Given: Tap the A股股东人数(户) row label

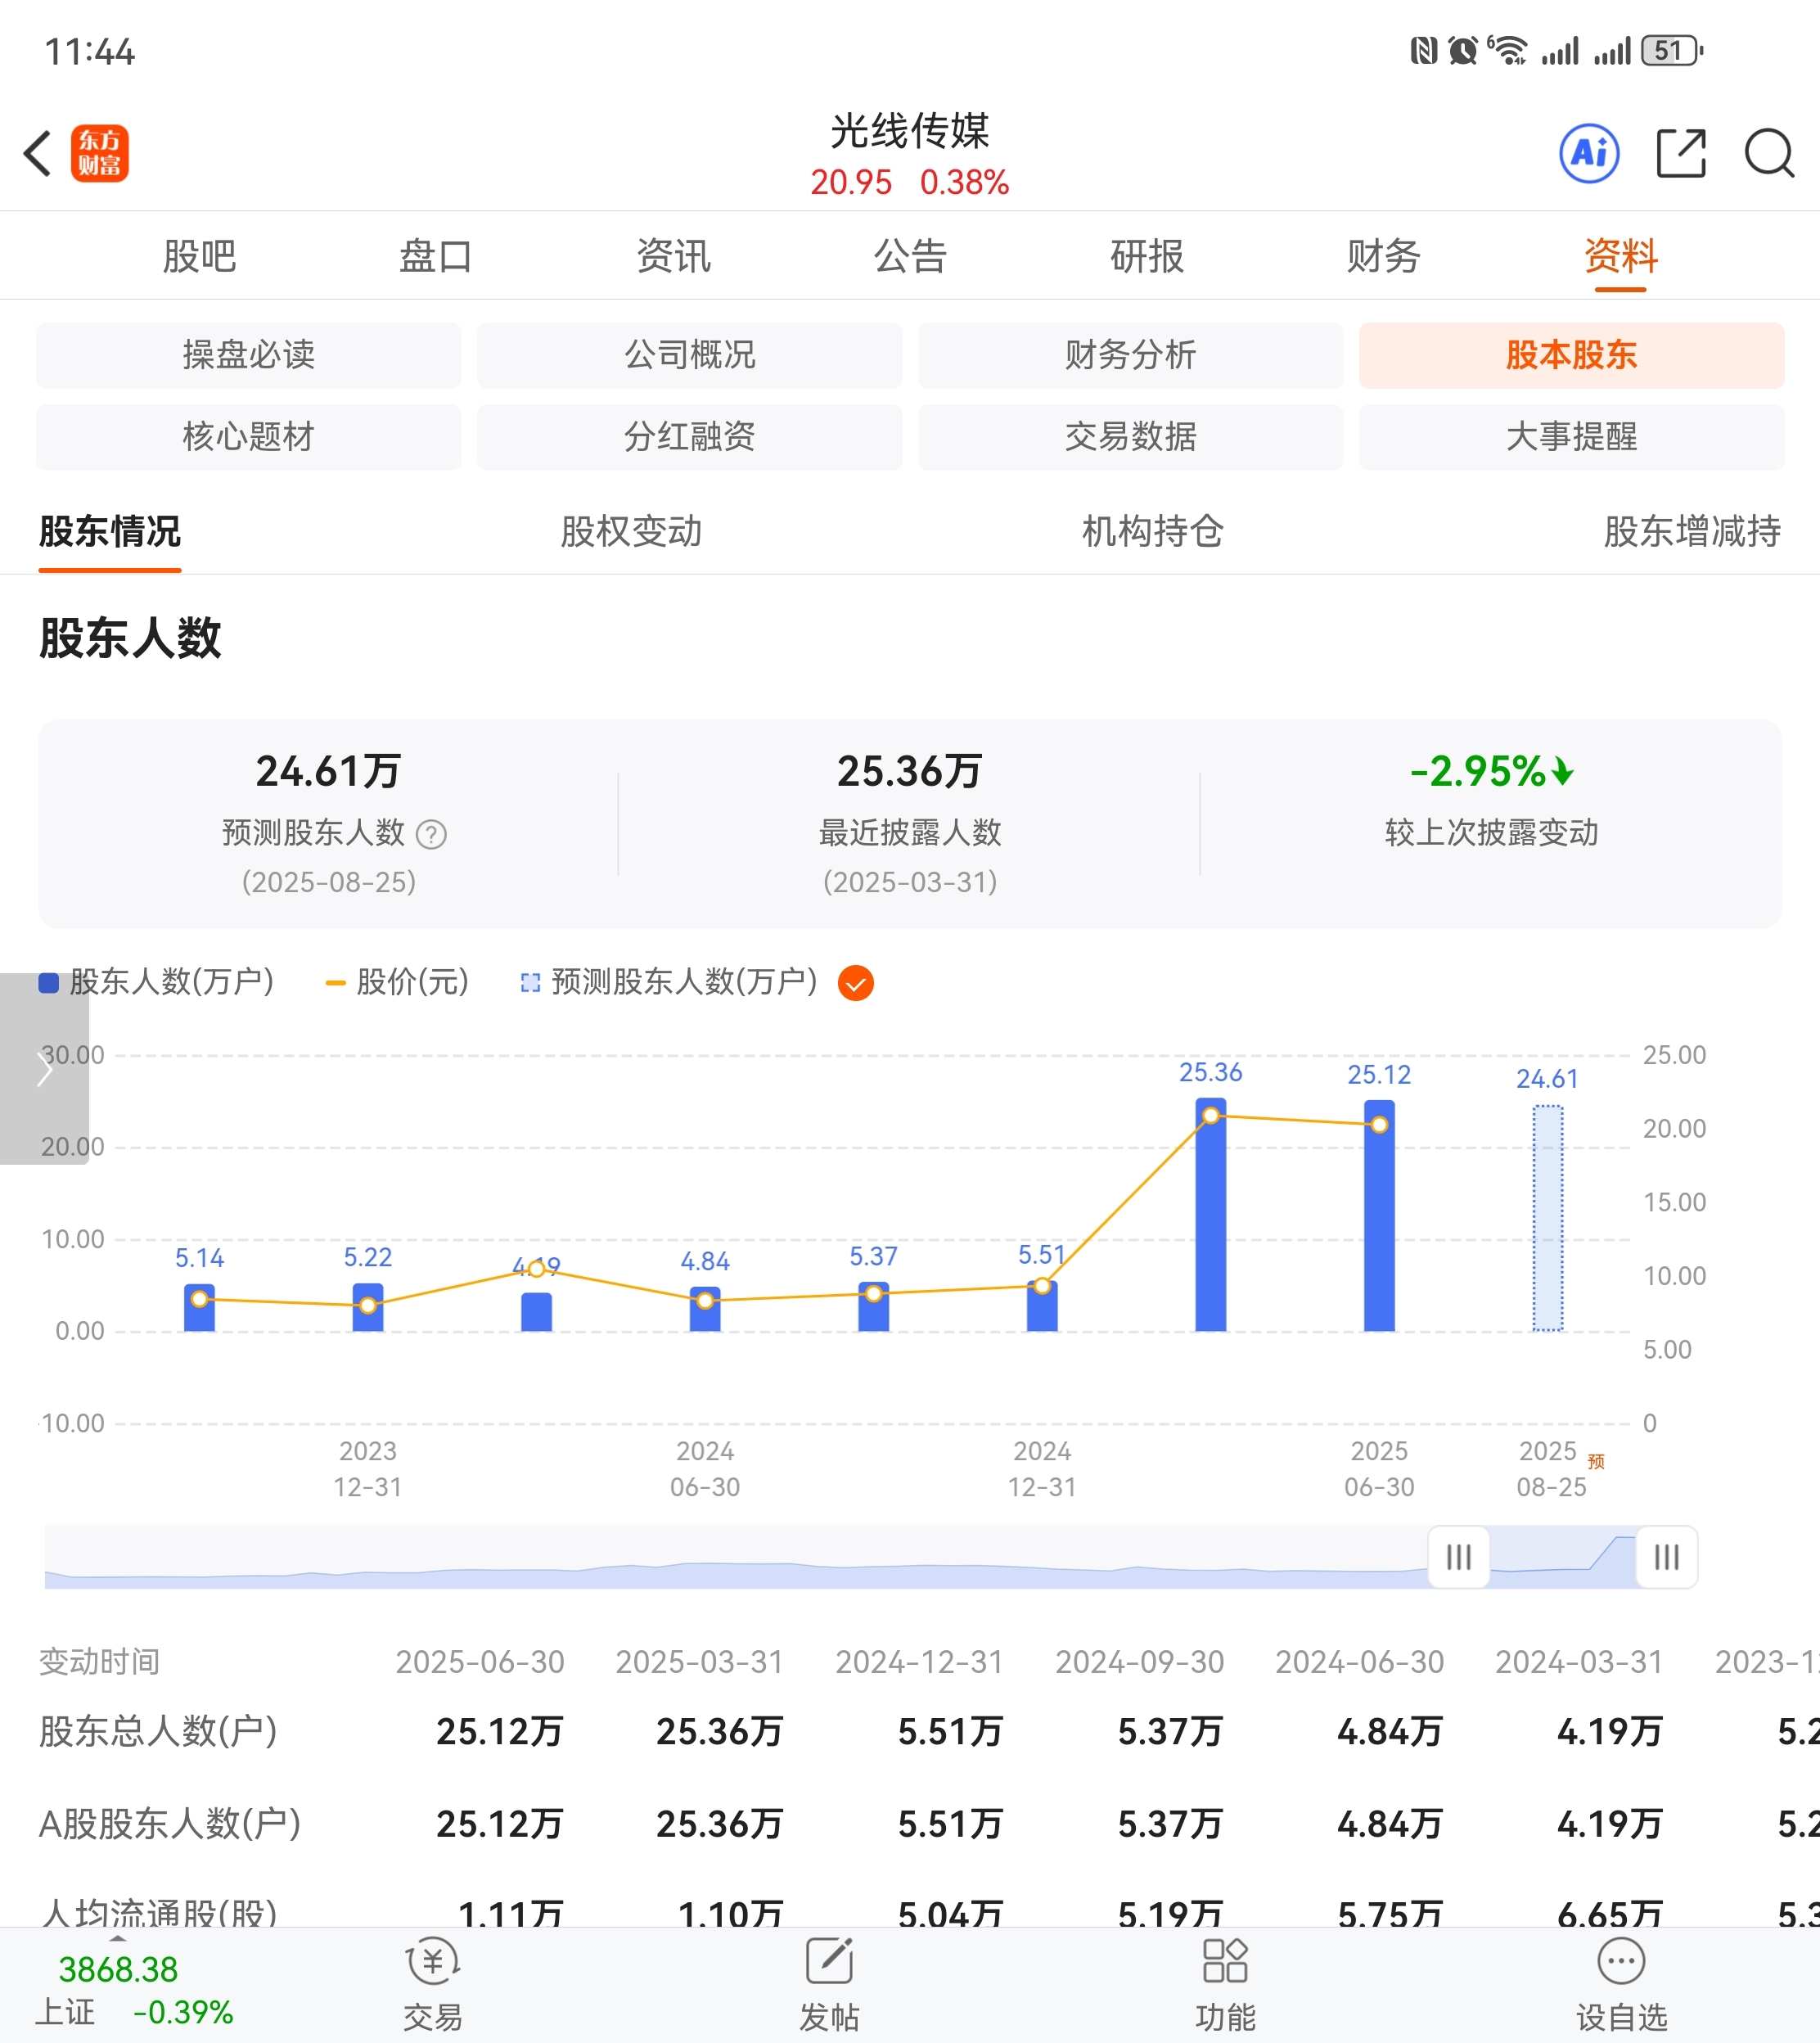Looking at the screenshot, I should pyautogui.click(x=170, y=1824).
